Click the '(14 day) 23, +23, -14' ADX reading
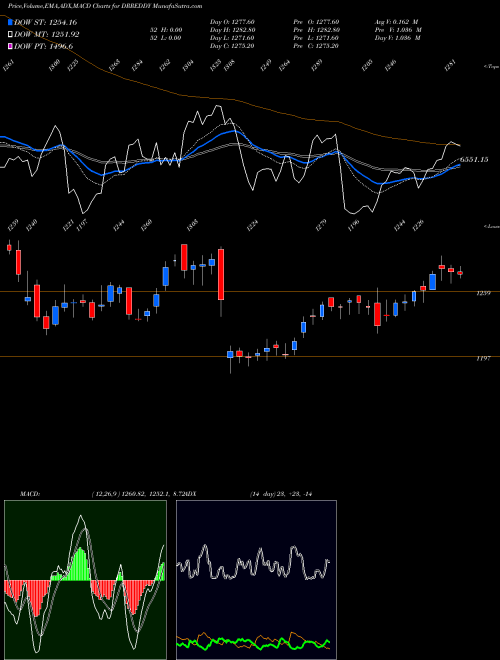Viewport: 500px width, 660px height. (281, 494)
